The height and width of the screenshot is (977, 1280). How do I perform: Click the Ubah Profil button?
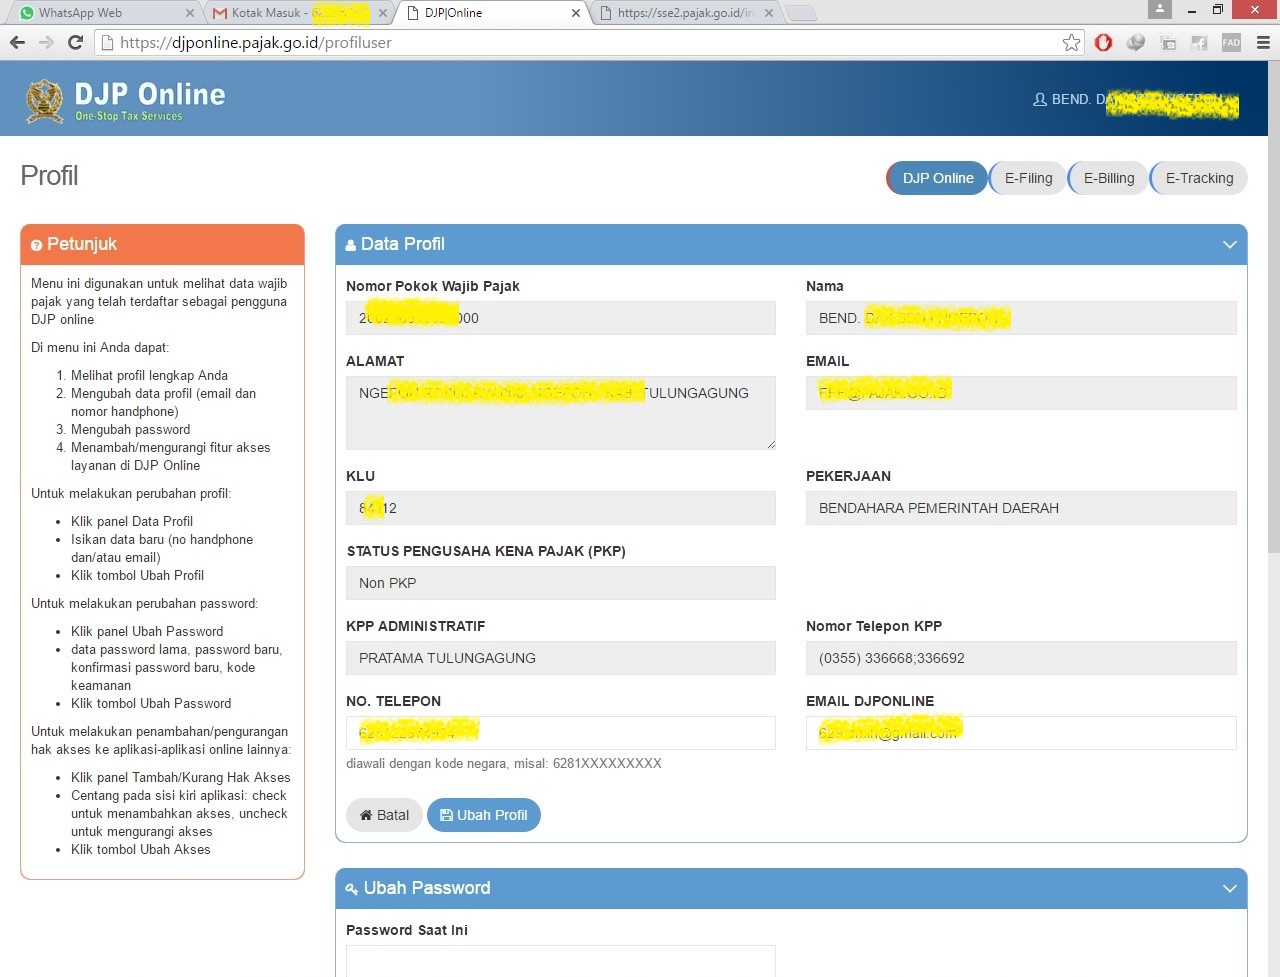[484, 815]
